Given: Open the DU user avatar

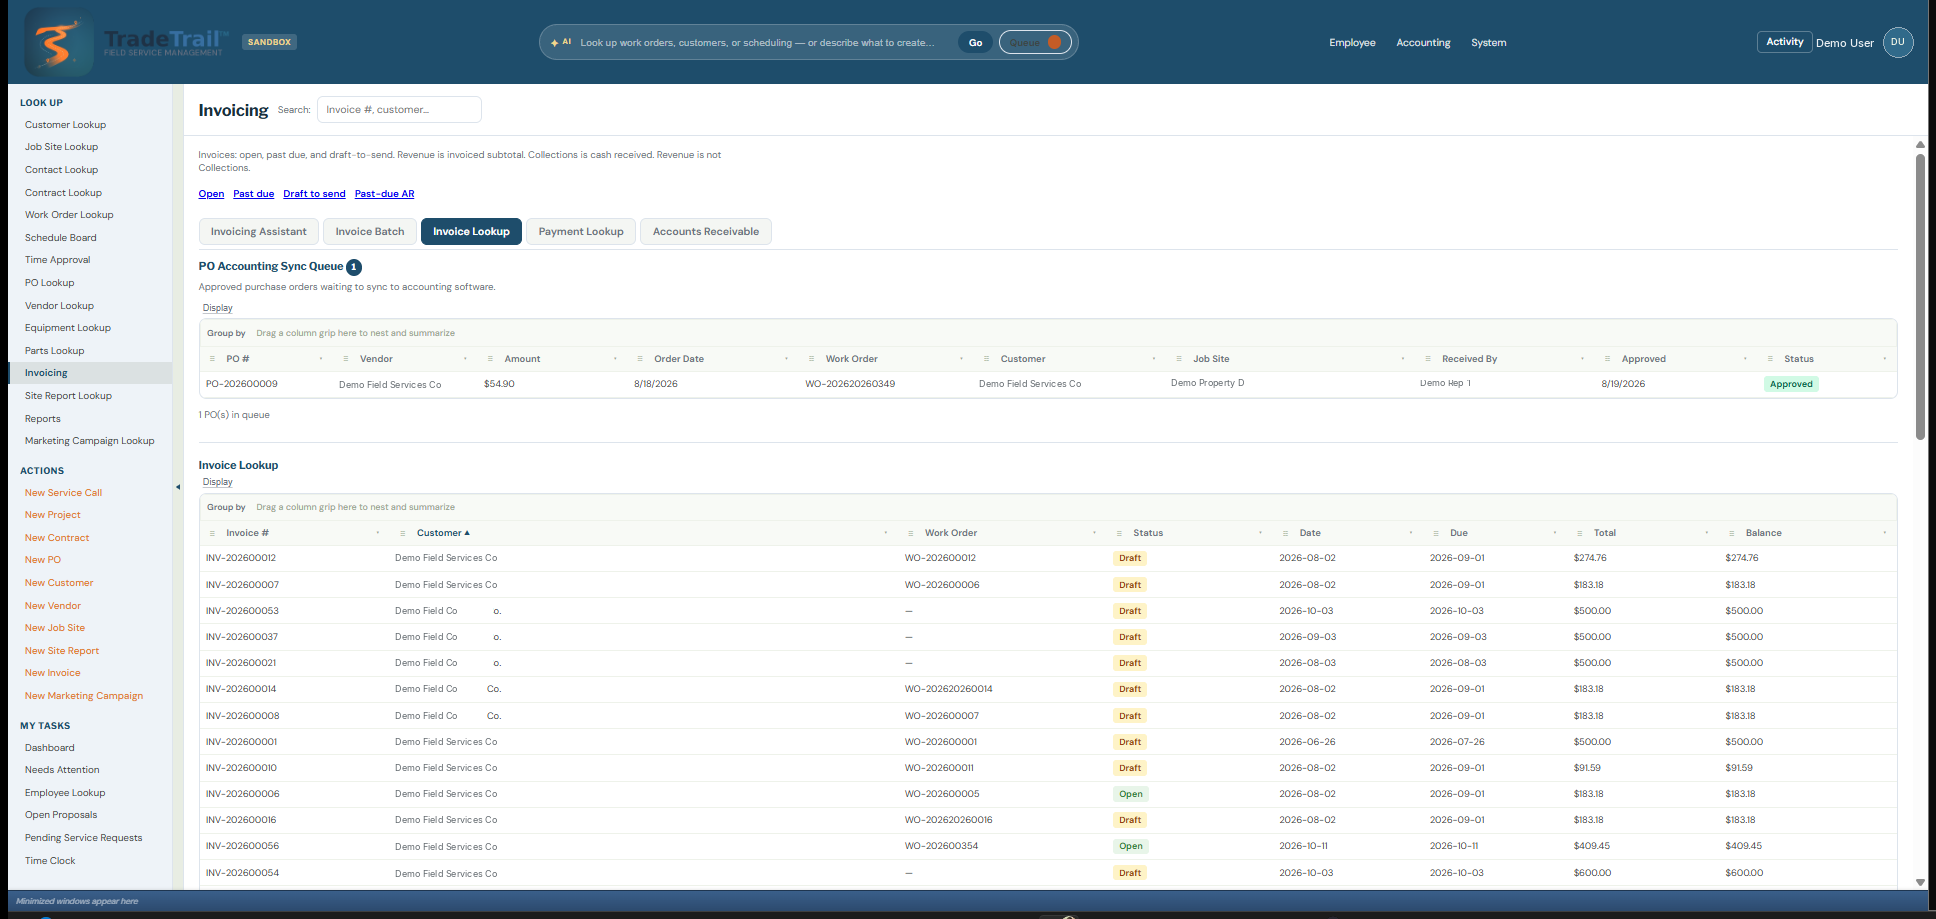Looking at the screenshot, I should 1897,42.
